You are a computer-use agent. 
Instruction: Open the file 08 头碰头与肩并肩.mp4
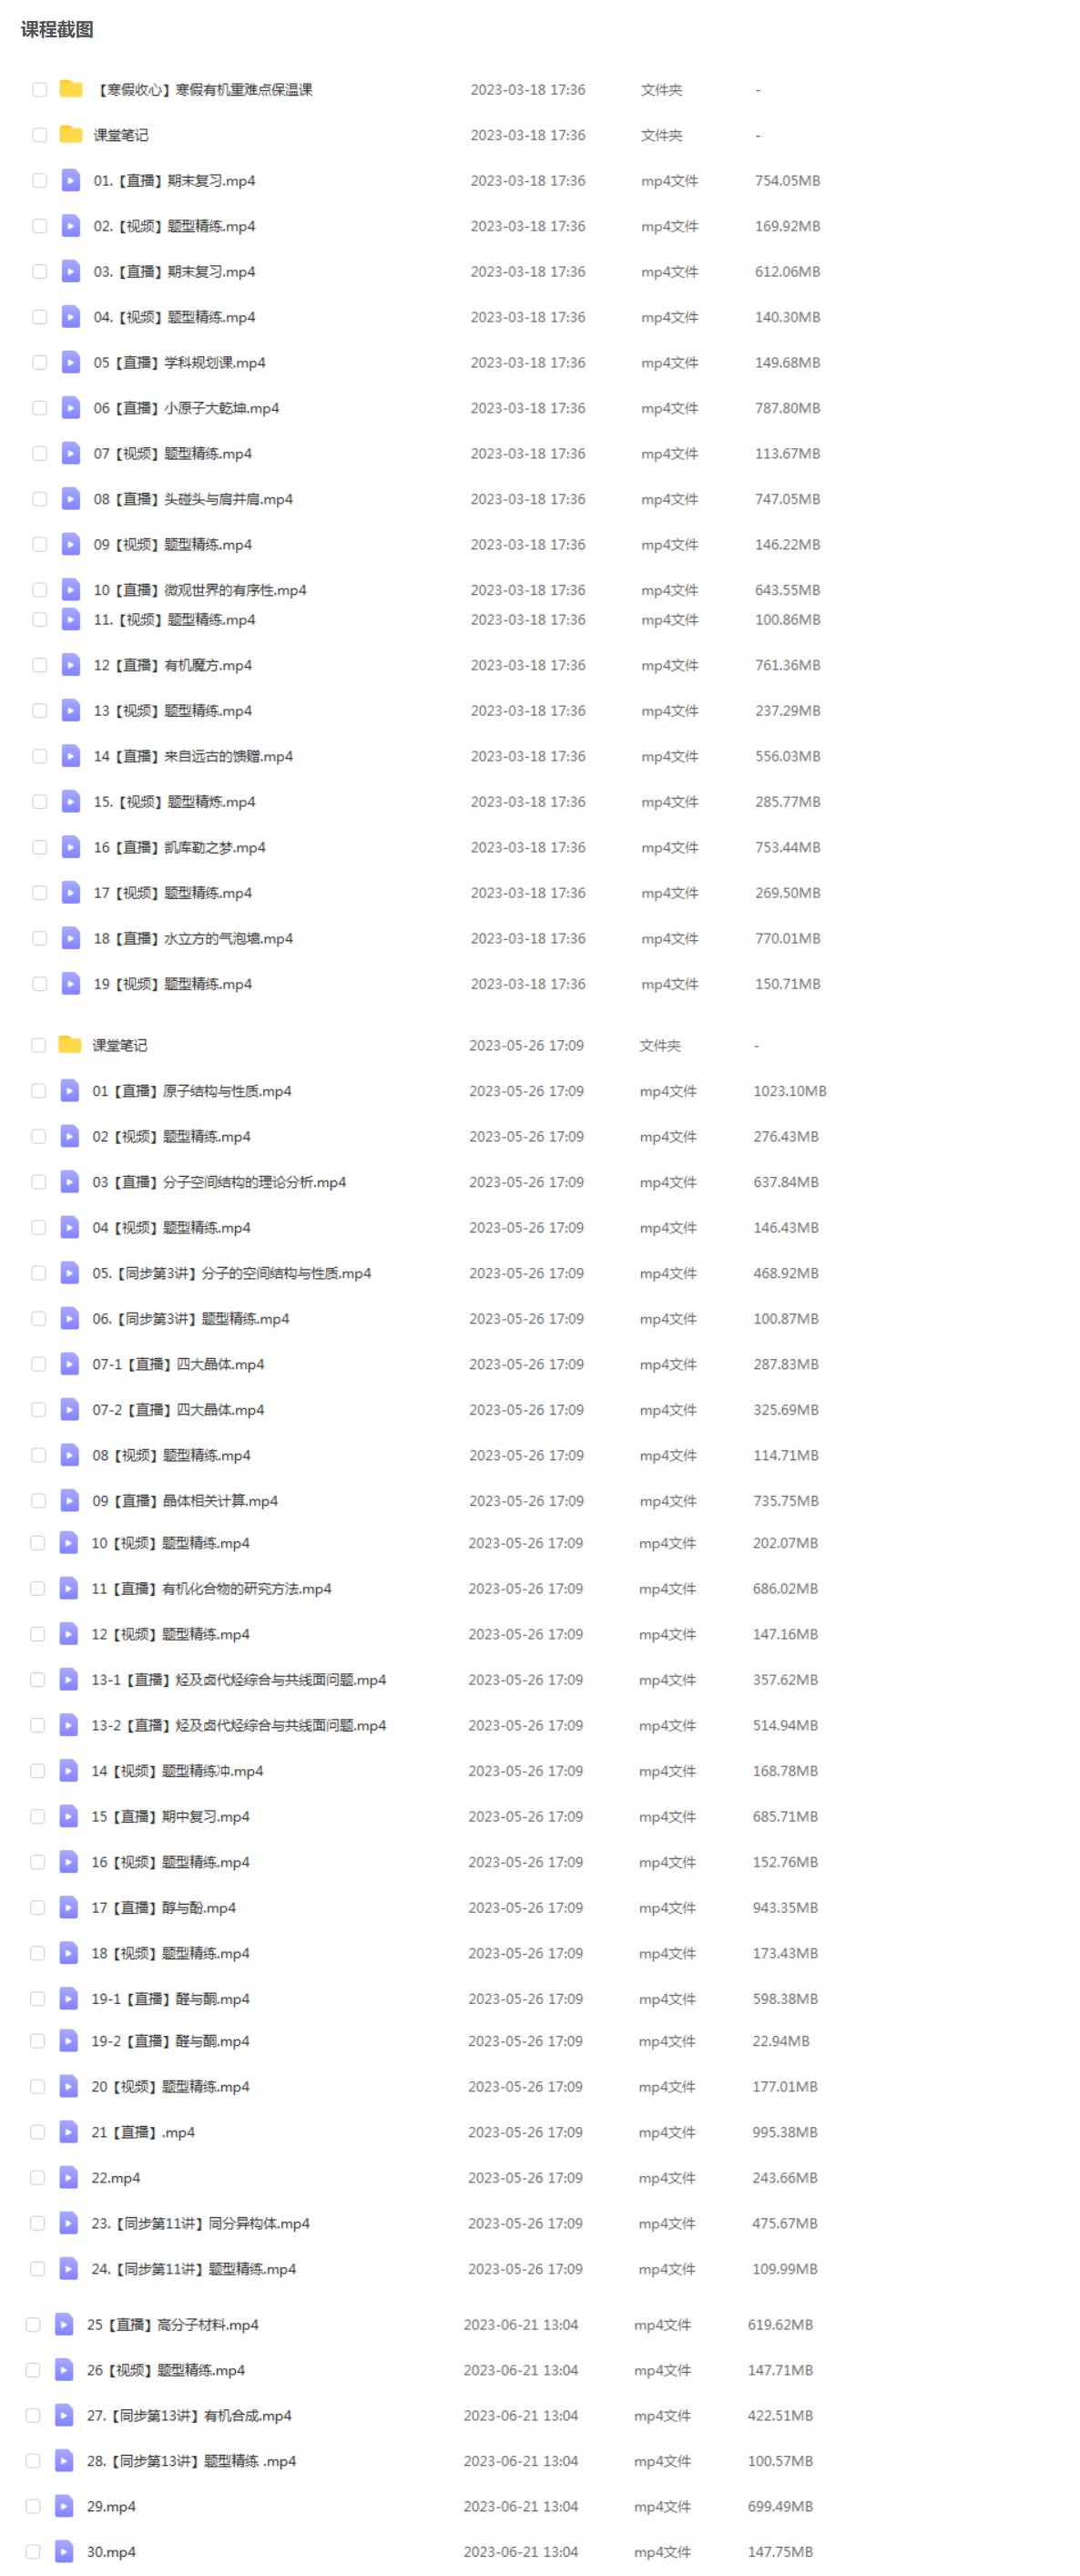(x=193, y=498)
